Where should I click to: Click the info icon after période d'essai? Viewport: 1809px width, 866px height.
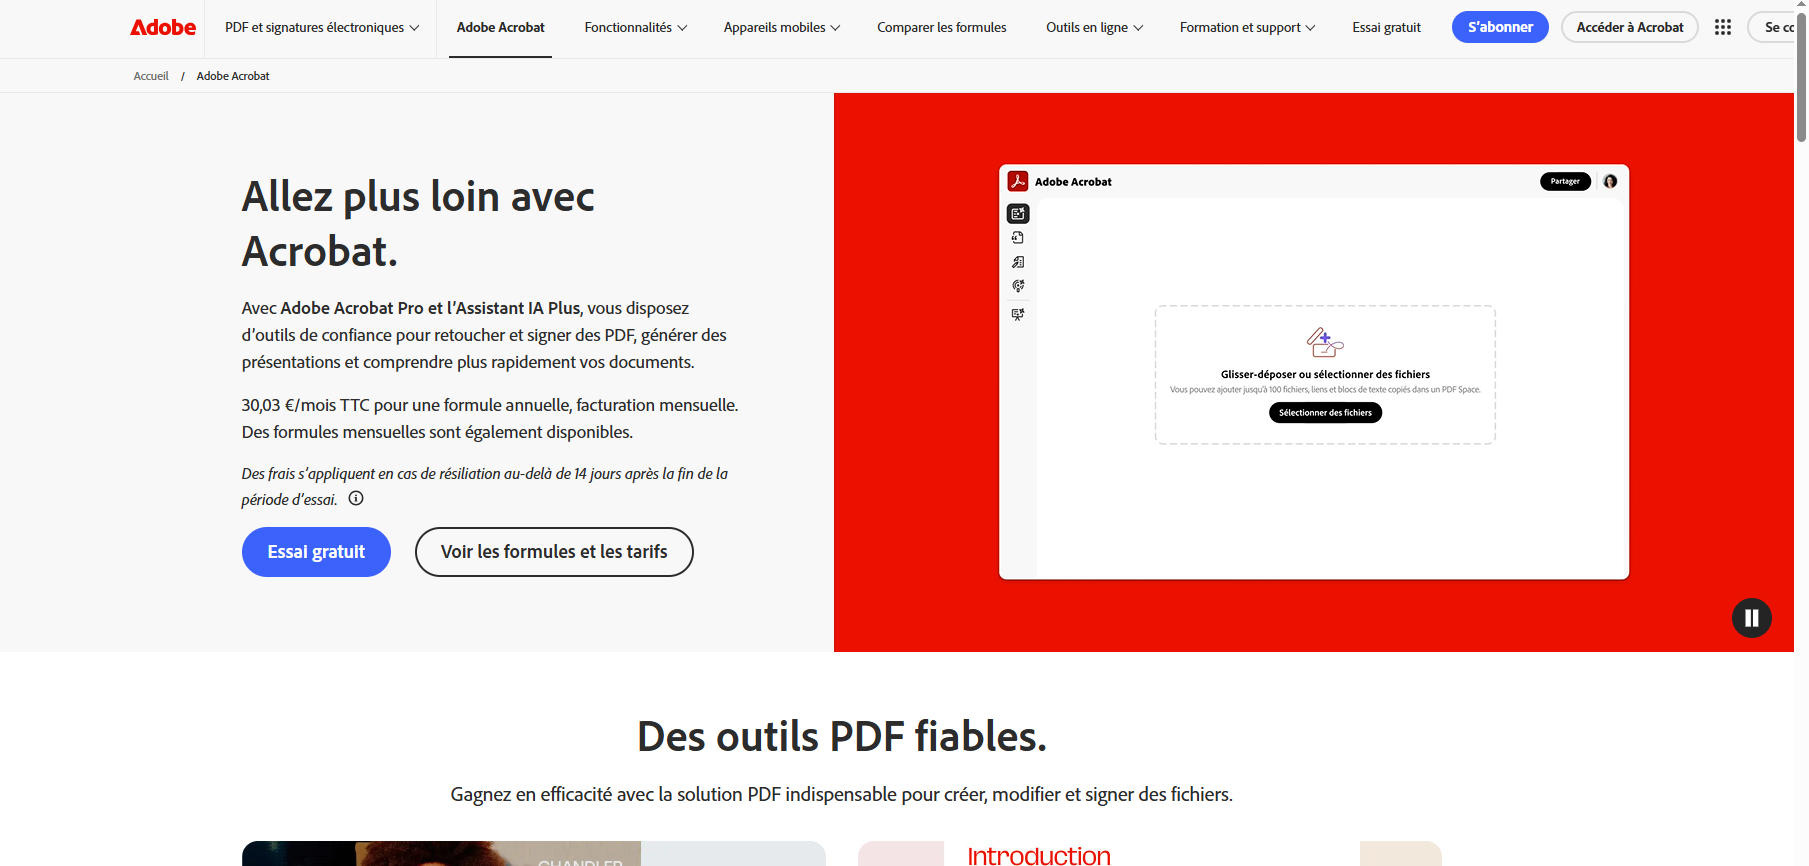pyautogui.click(x=356, y=498)
